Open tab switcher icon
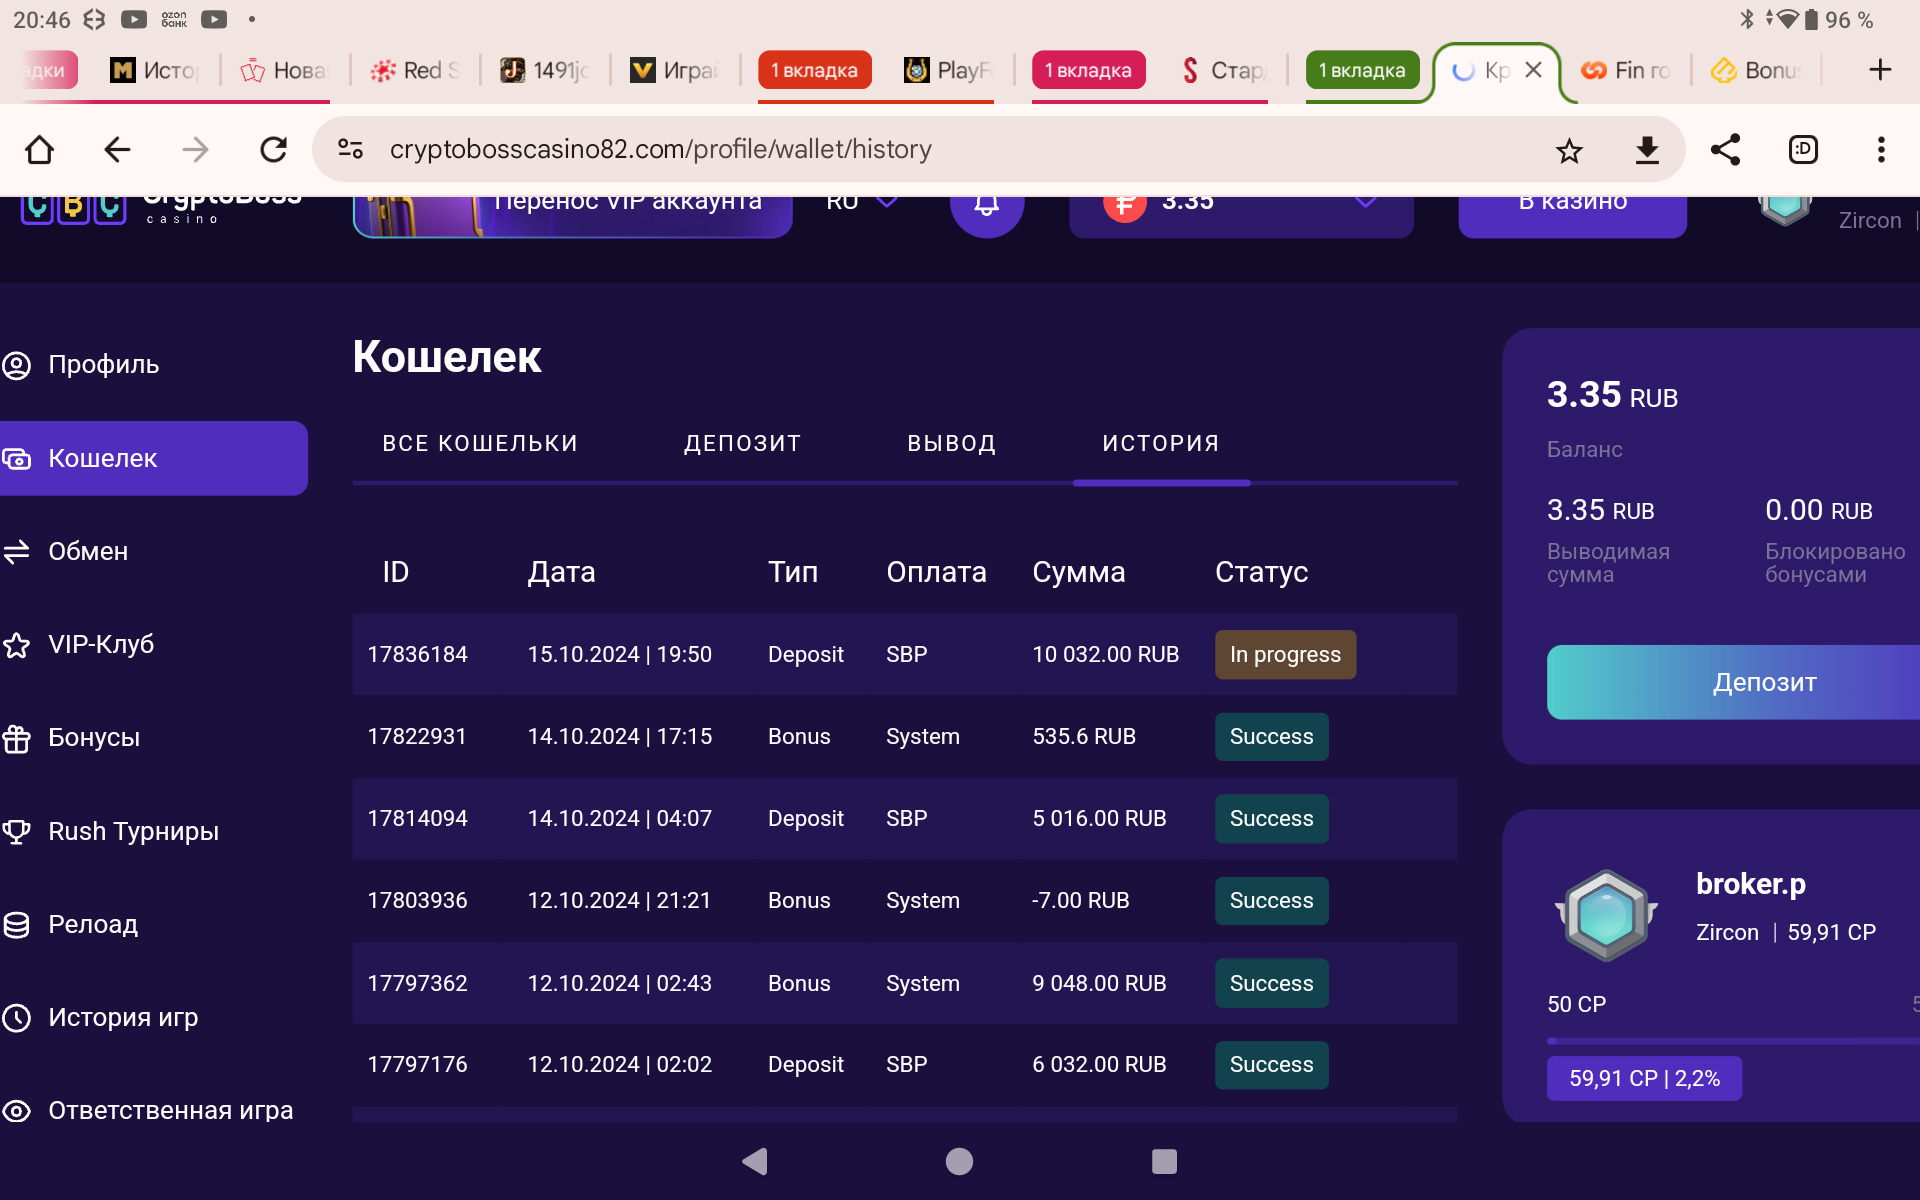 pyautogui.click(x=1803, y=150)
